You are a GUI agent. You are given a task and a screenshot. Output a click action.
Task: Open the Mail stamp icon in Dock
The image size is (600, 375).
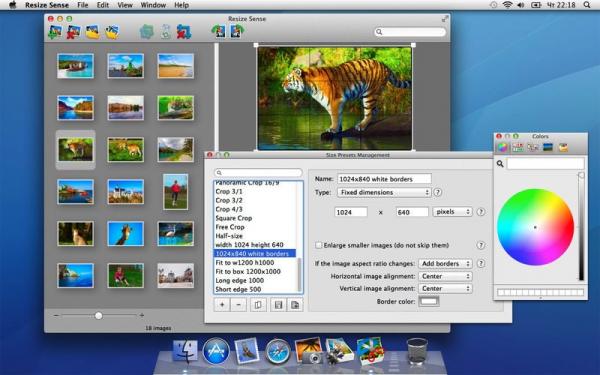pyautogui.click(x=247, y=351)
